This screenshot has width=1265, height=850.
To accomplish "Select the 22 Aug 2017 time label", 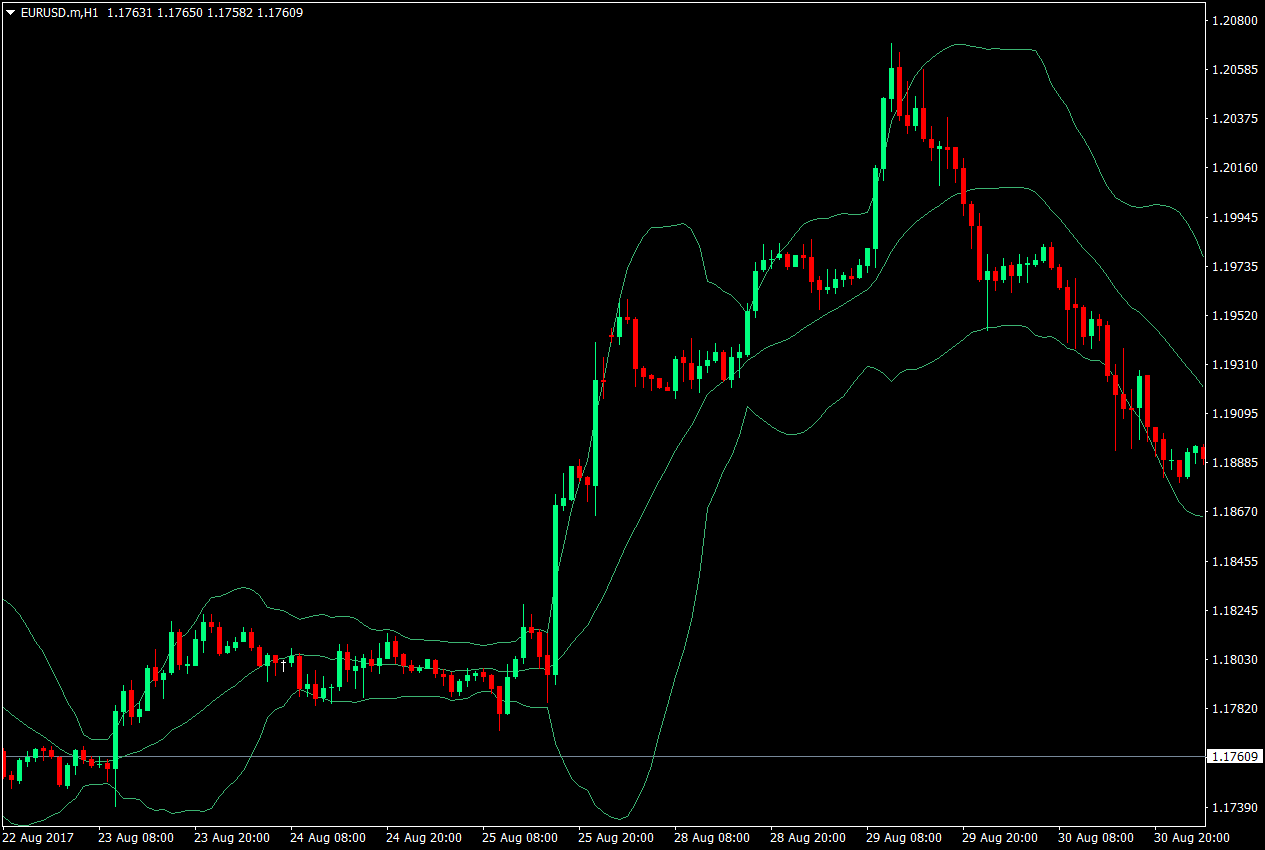I will point(36,839).
